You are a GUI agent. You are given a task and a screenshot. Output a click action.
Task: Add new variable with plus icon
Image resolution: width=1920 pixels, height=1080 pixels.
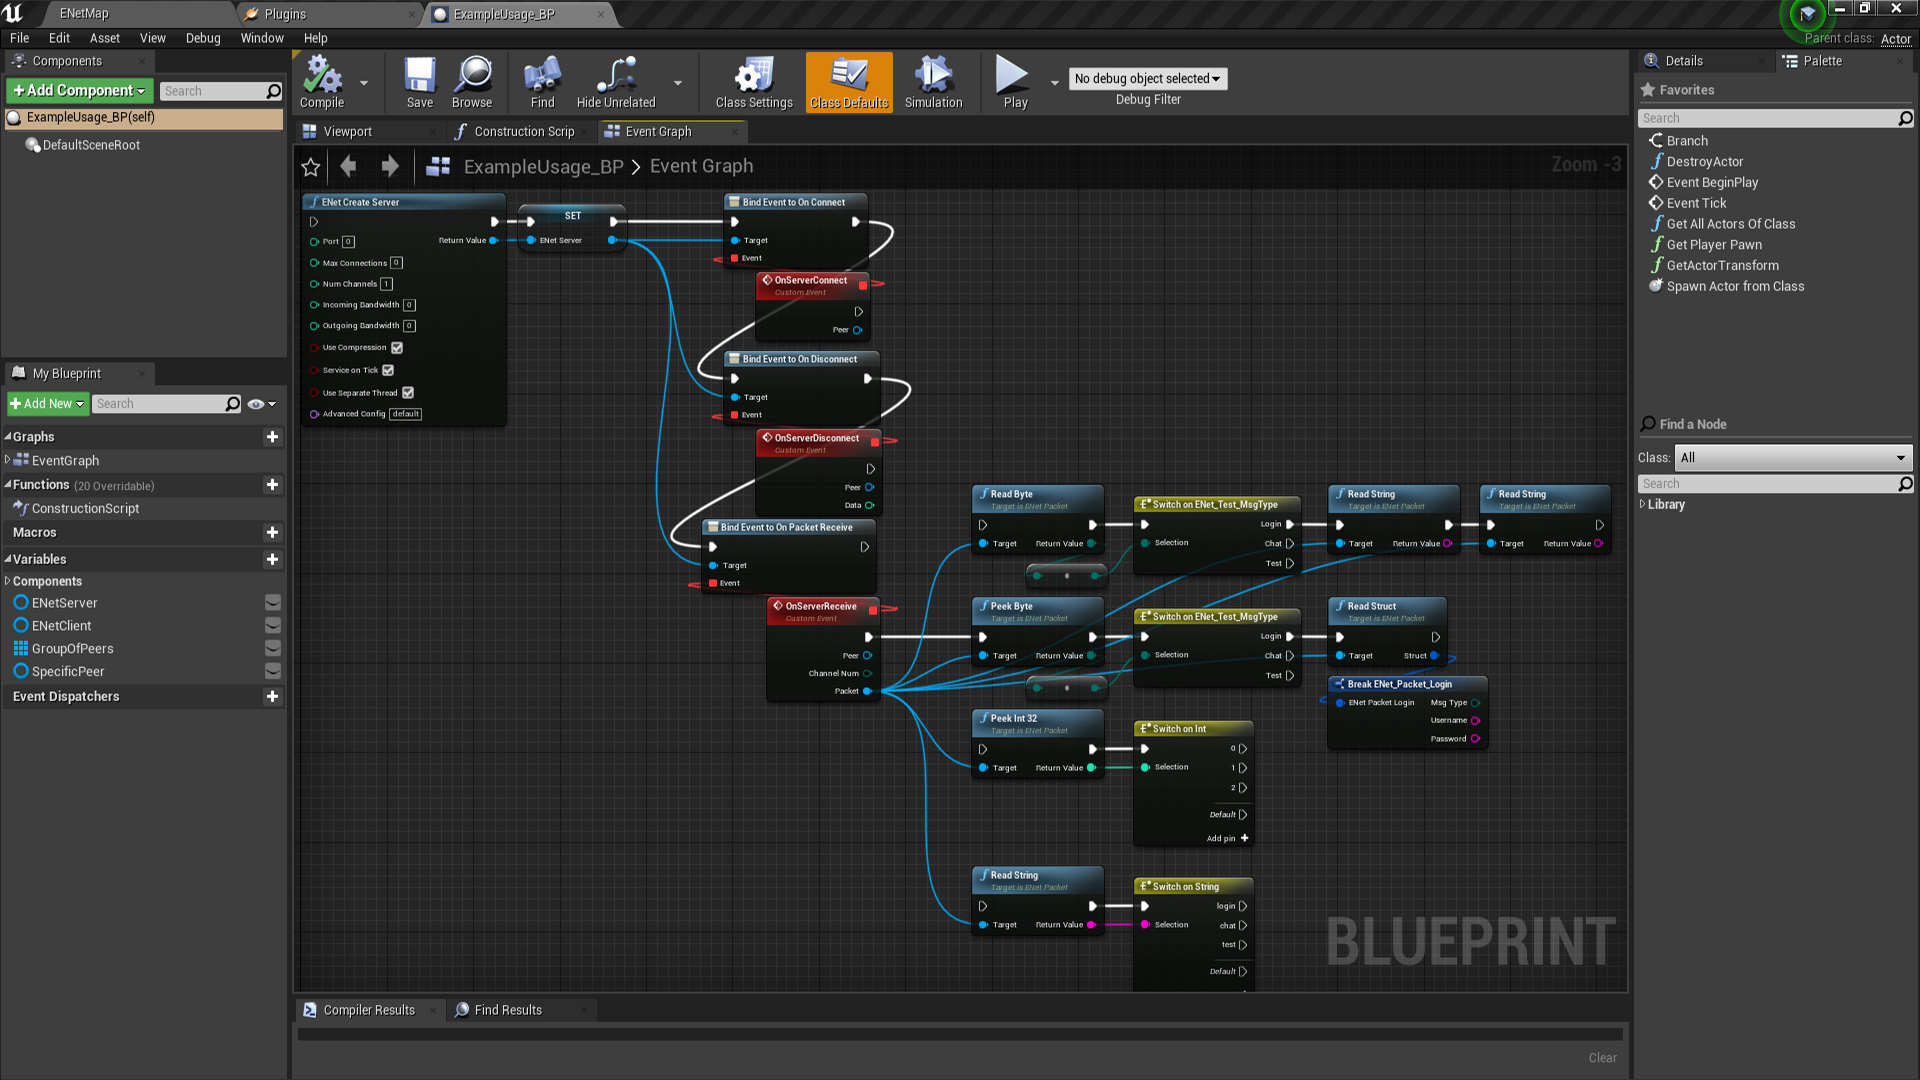tap(272, 560)
